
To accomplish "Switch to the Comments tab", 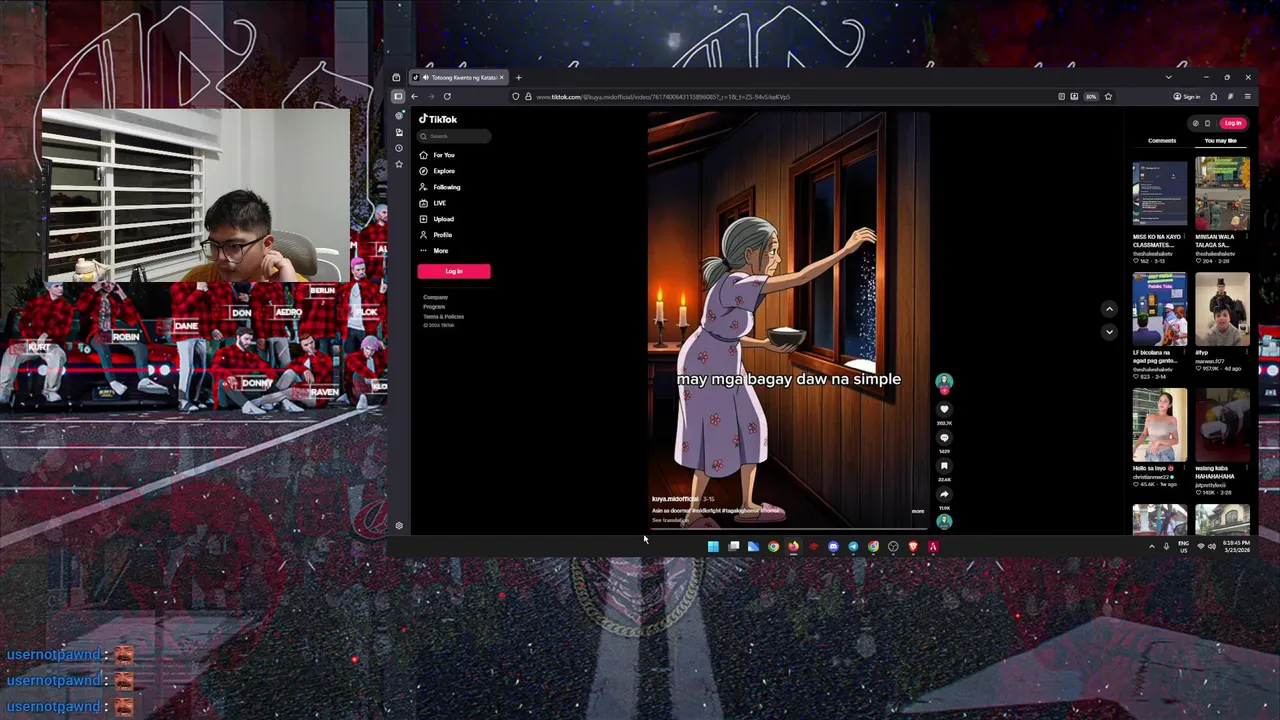I will (1162, 141).
